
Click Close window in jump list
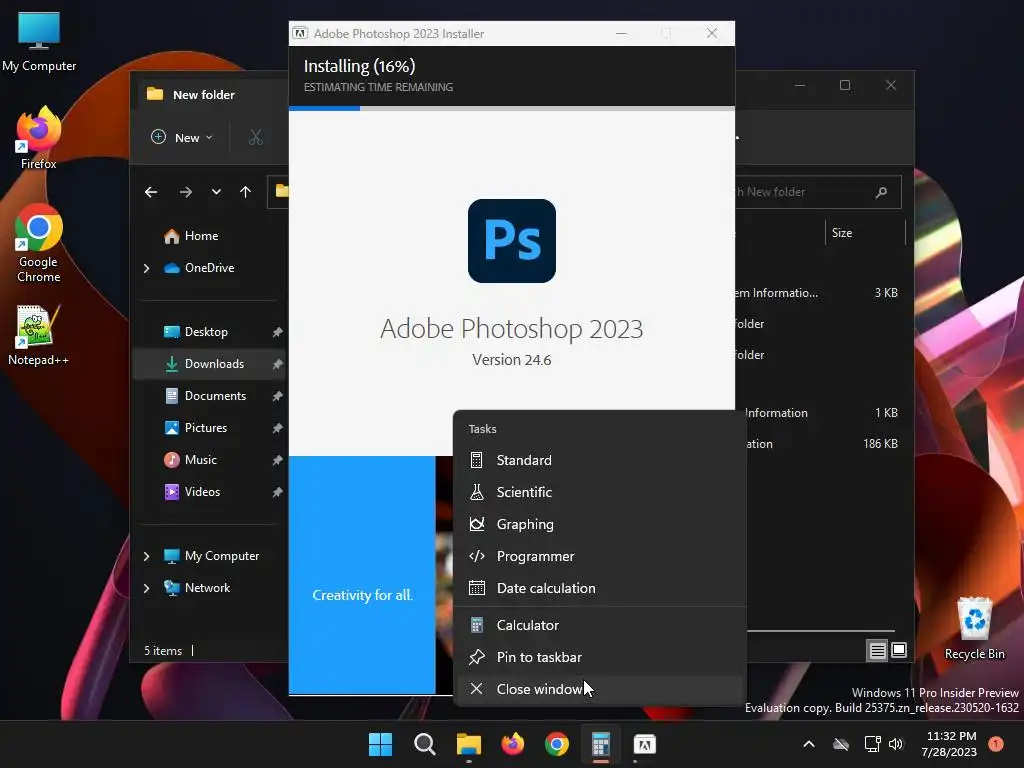tap(598, 690)
